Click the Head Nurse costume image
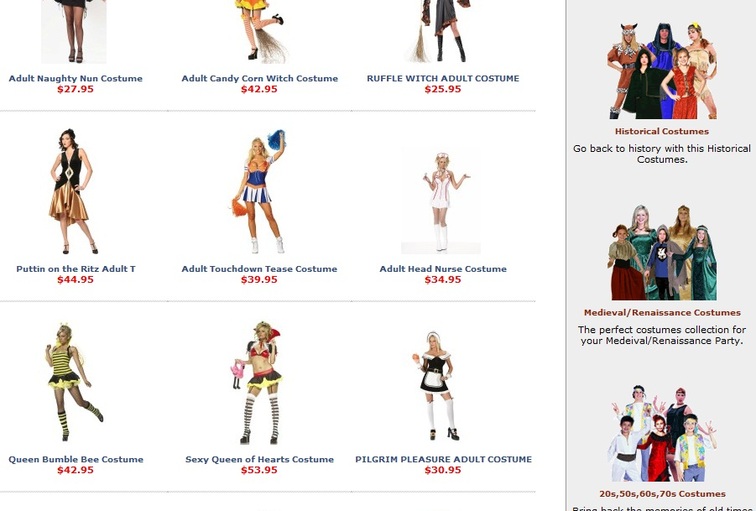The image size is (756, 511). [x=441, y=202]
